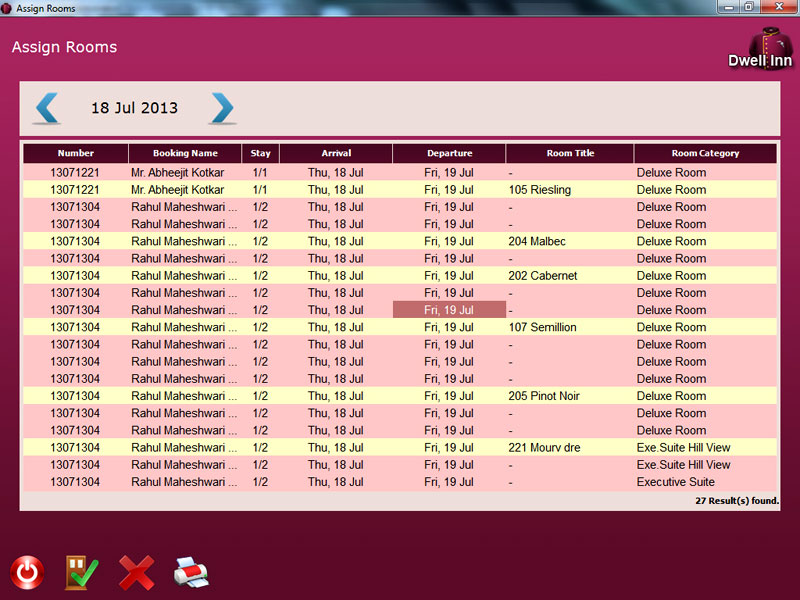Click the red X cancel icon
800x600 pixels.
(x=137, y=572)
